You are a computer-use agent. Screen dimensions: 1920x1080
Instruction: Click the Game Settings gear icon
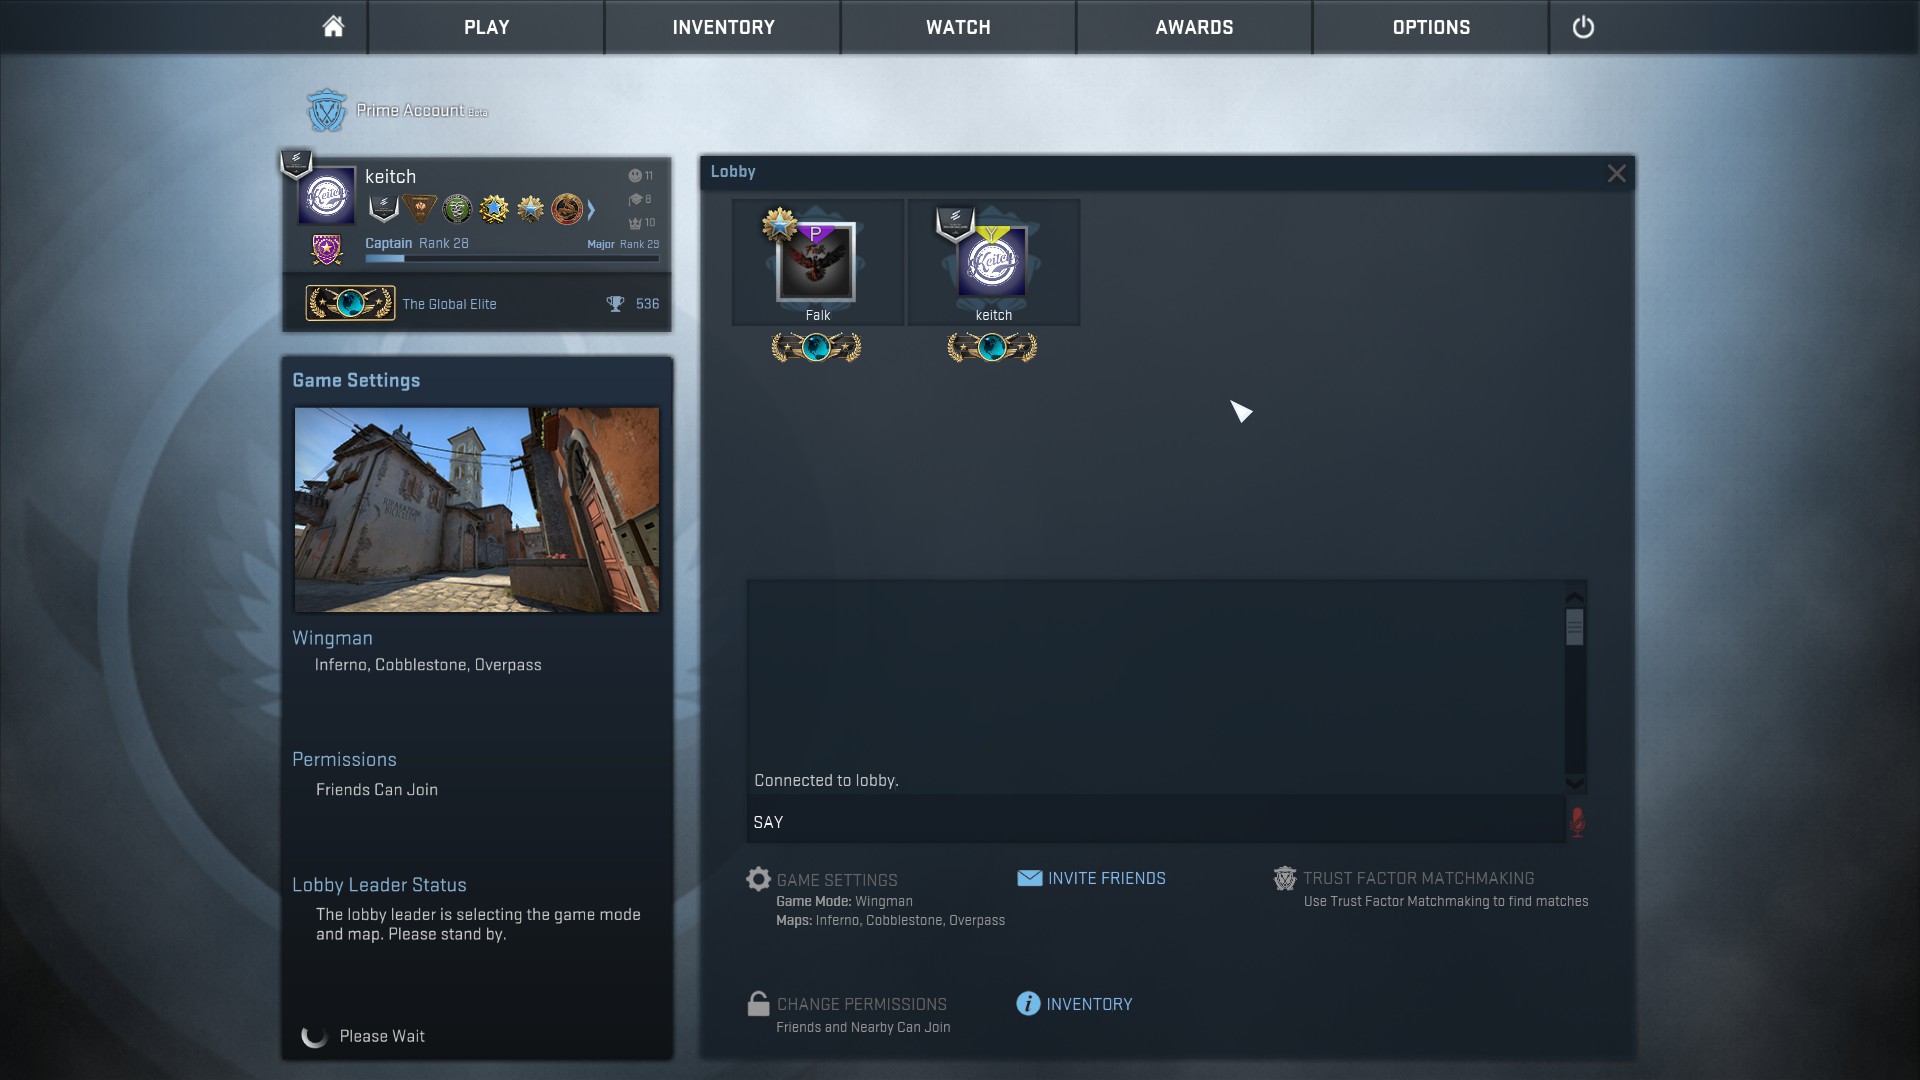758,879
